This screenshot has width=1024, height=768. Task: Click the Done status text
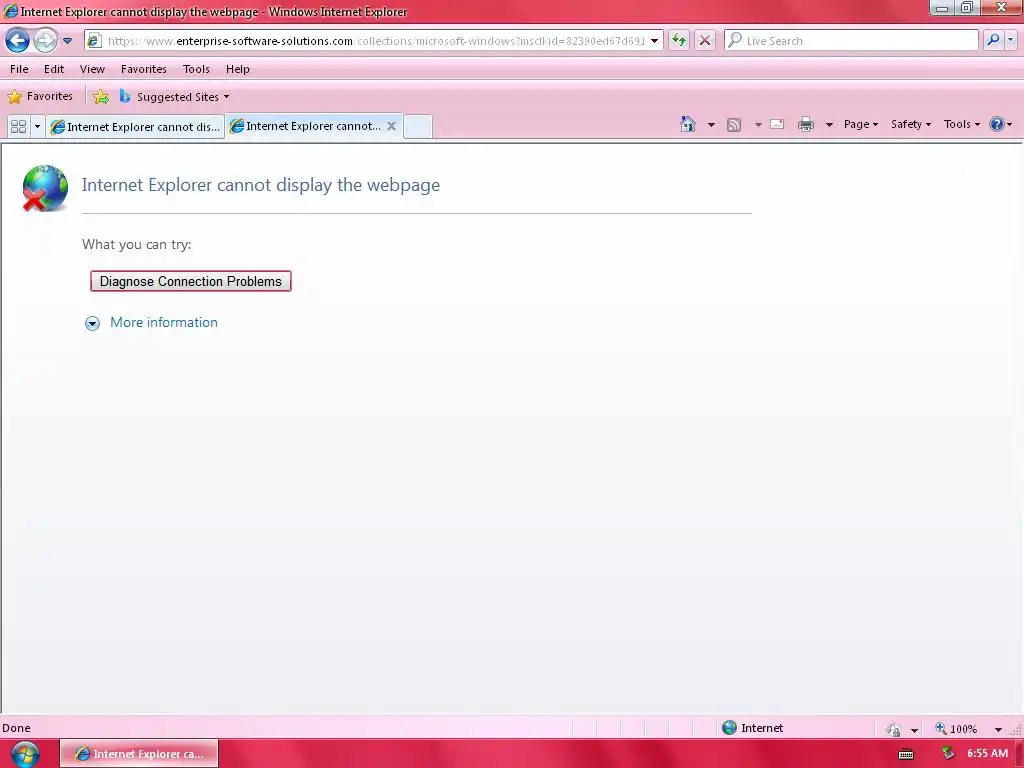coord(16,728)
